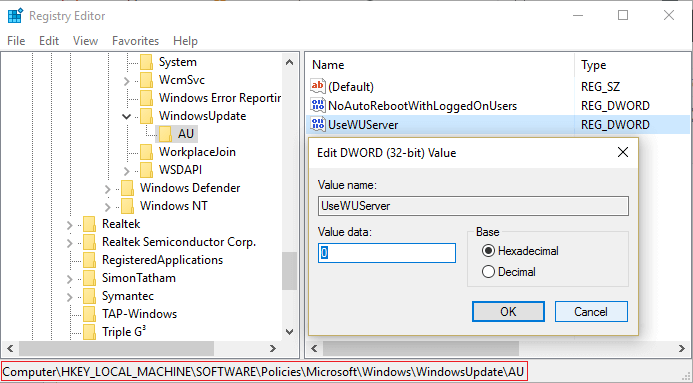Click the Symantec folder icon
693x383 pixels.
tap(90, 296)
